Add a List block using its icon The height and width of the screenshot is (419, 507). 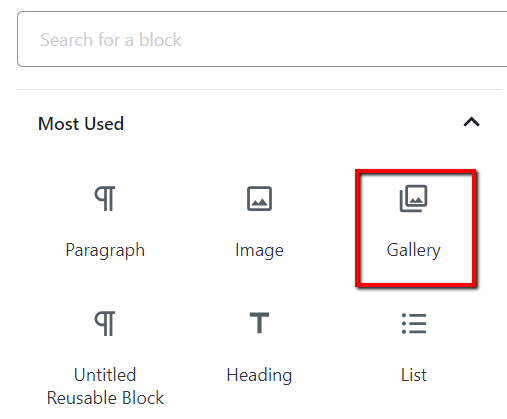click(414, 323)
